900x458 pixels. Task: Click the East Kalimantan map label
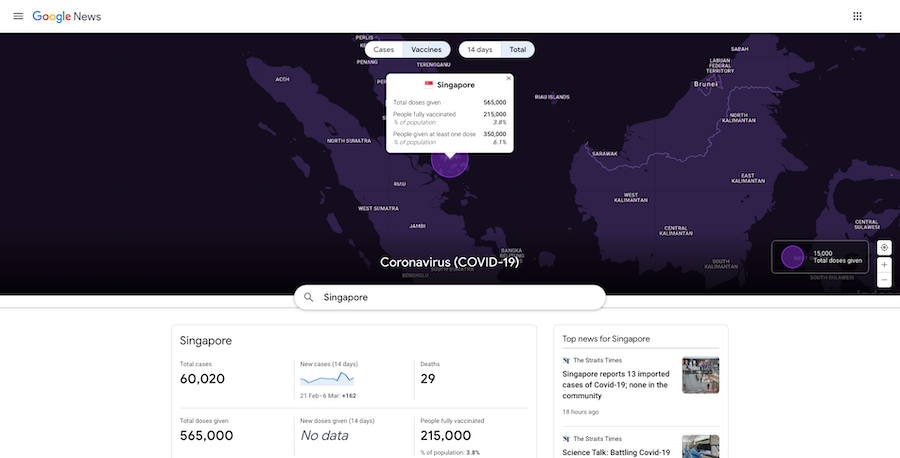(x=748, y=178)
